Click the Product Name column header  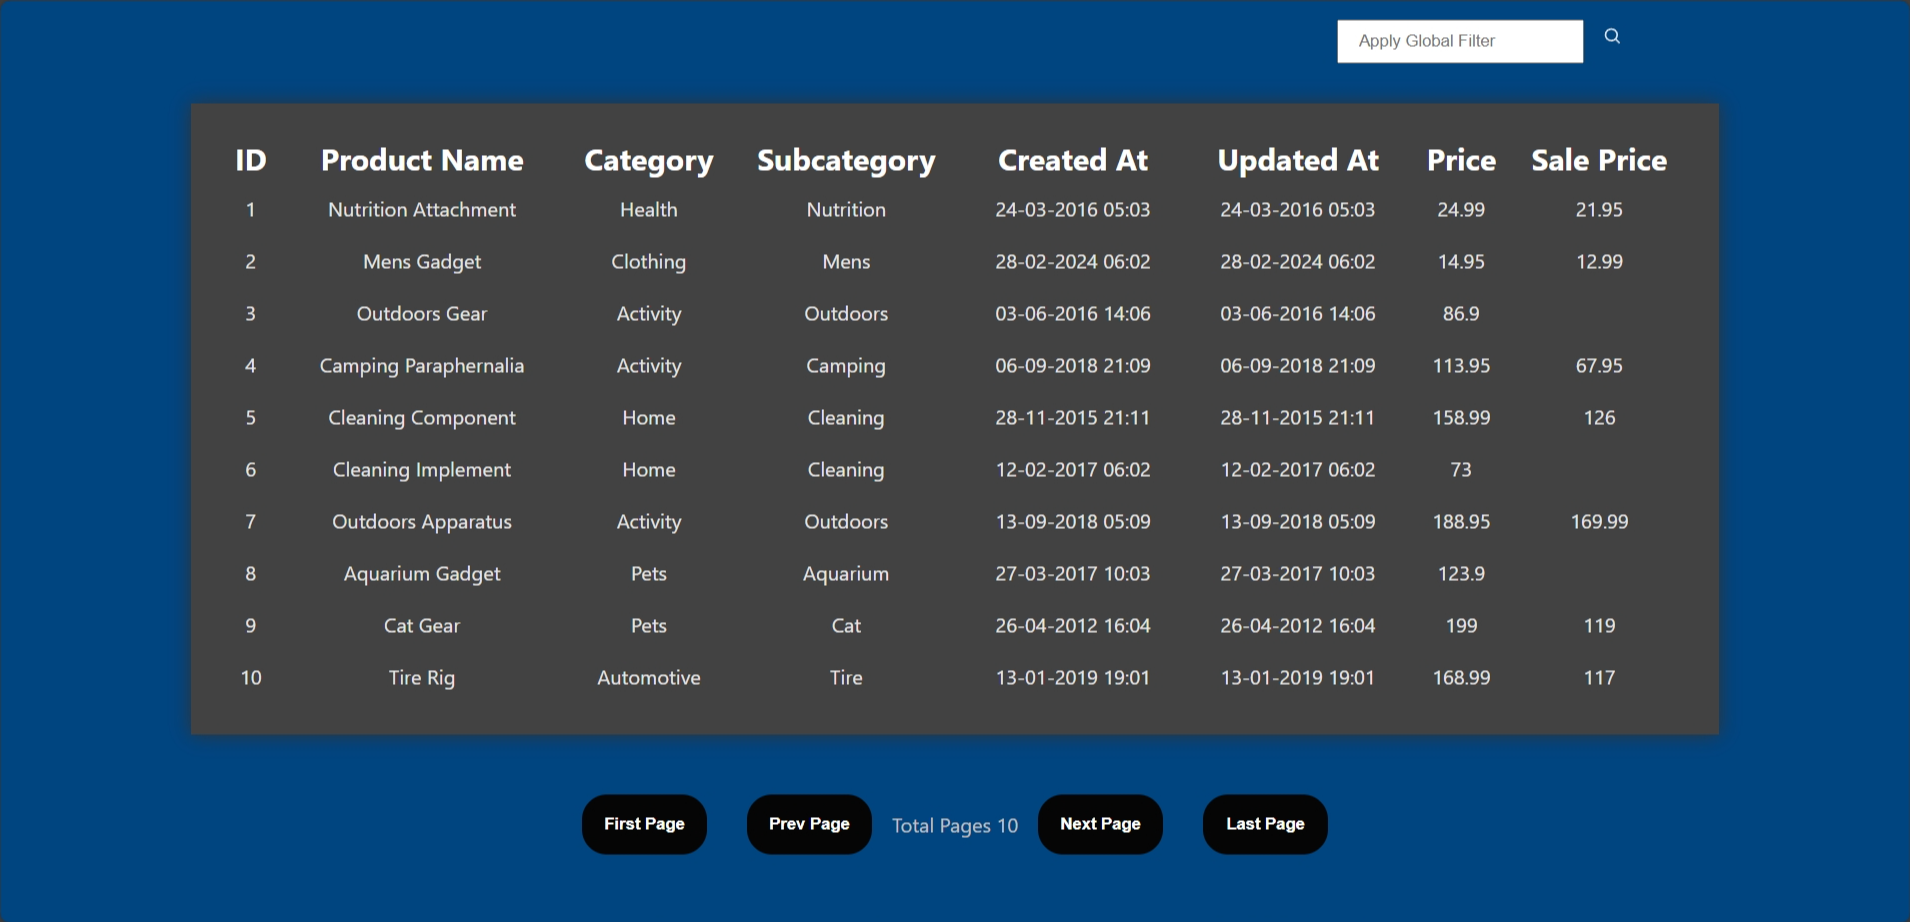point(422,160)
